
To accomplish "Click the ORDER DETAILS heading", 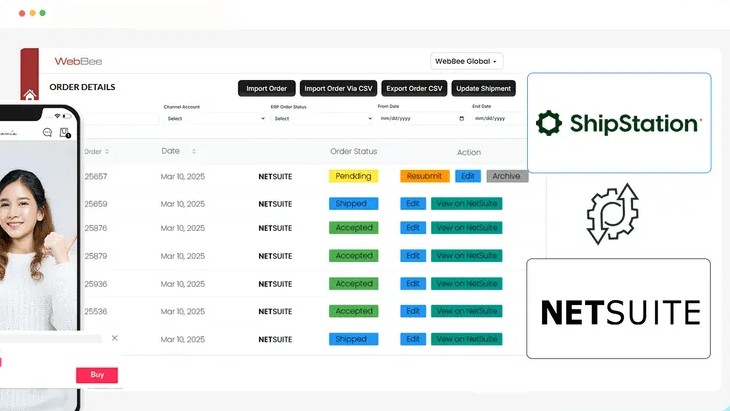I will 82,87.
